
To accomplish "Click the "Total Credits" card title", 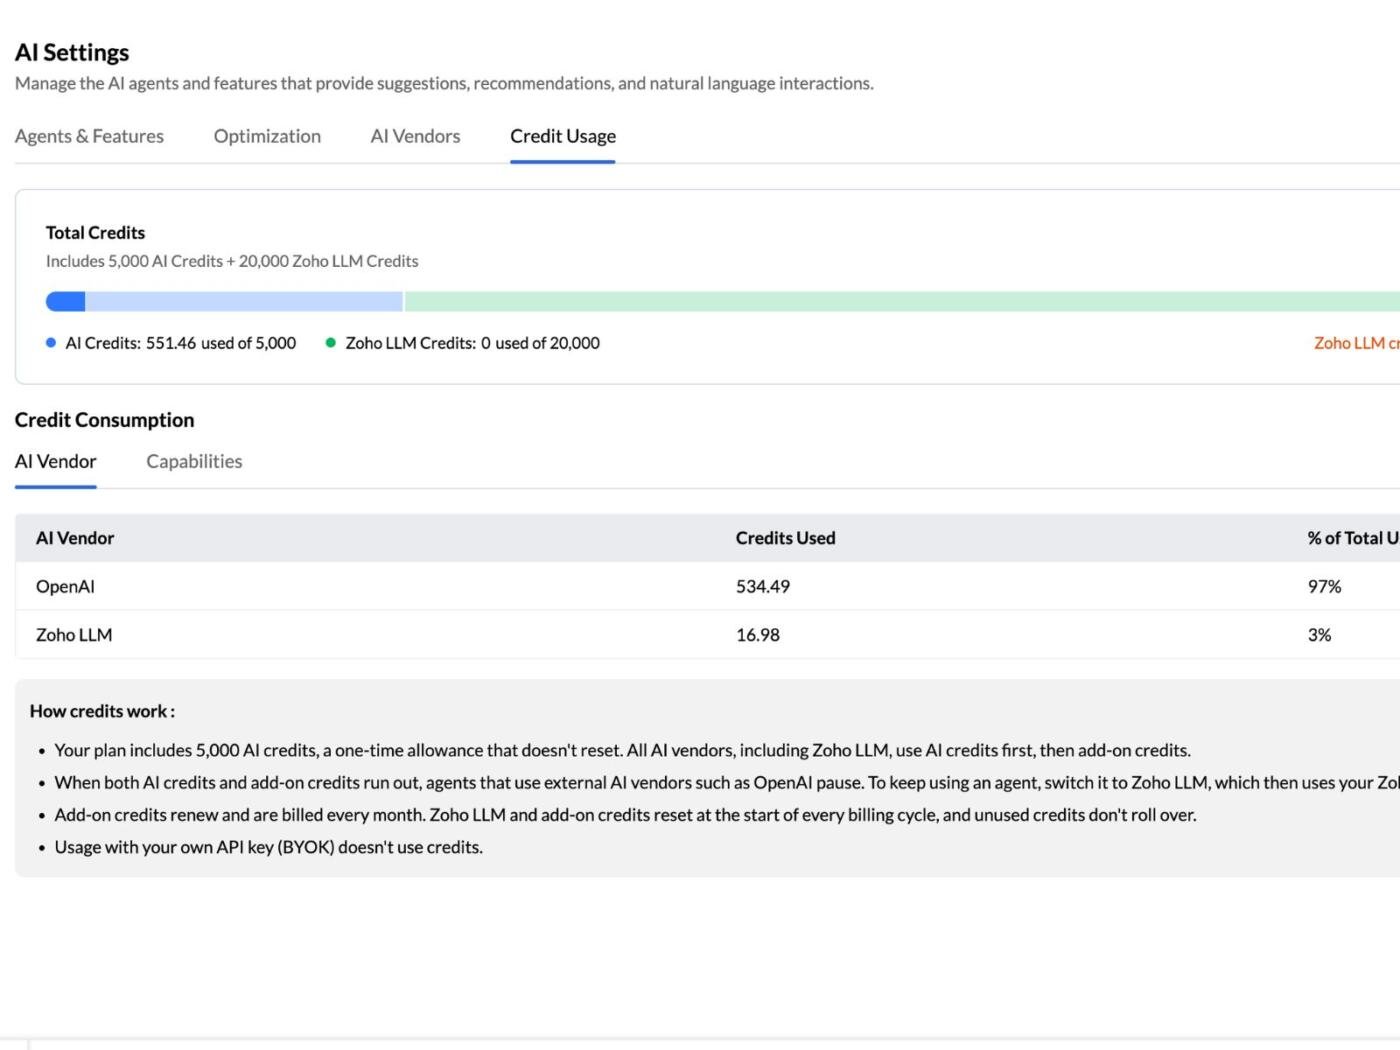I will coord(95,232).
